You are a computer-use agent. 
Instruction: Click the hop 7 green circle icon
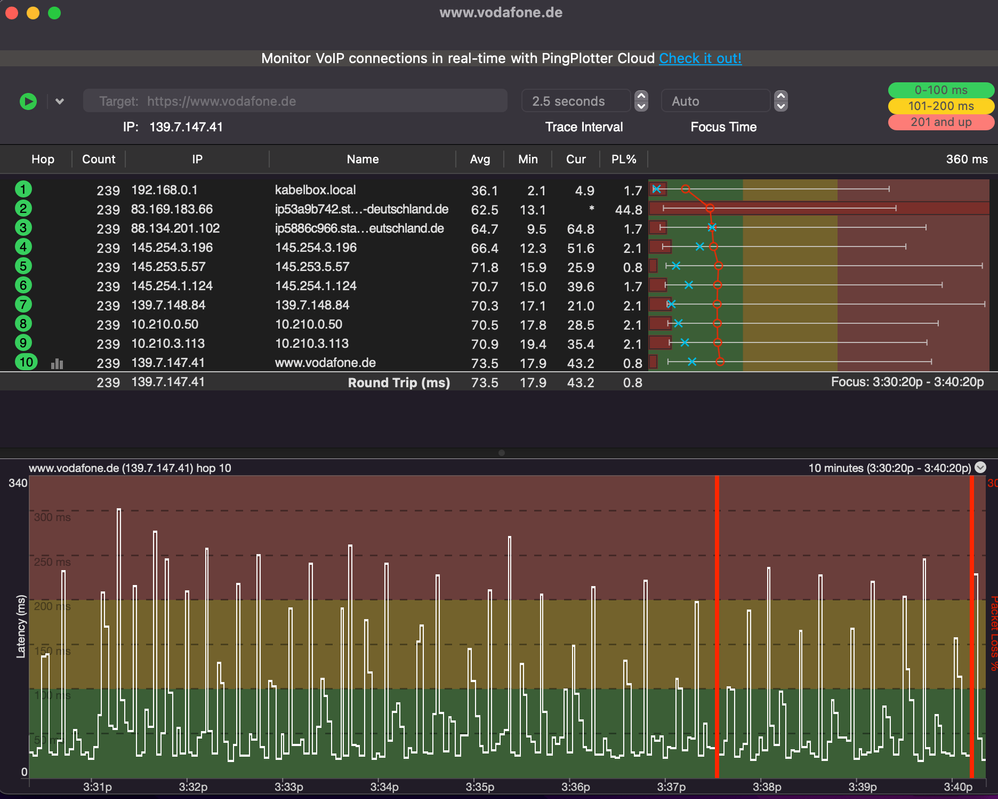point(24,304)
